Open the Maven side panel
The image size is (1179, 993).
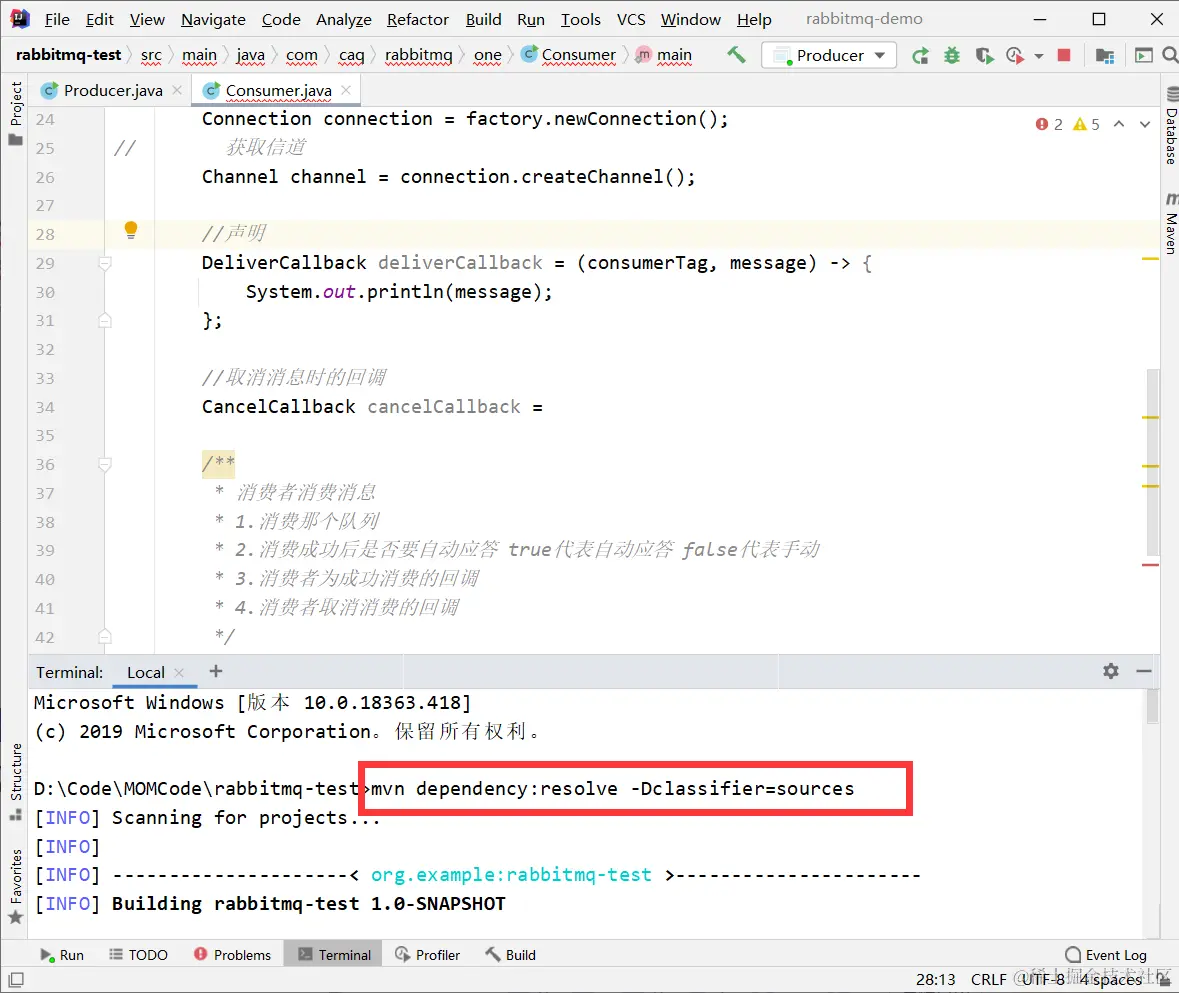[1171, 223]
